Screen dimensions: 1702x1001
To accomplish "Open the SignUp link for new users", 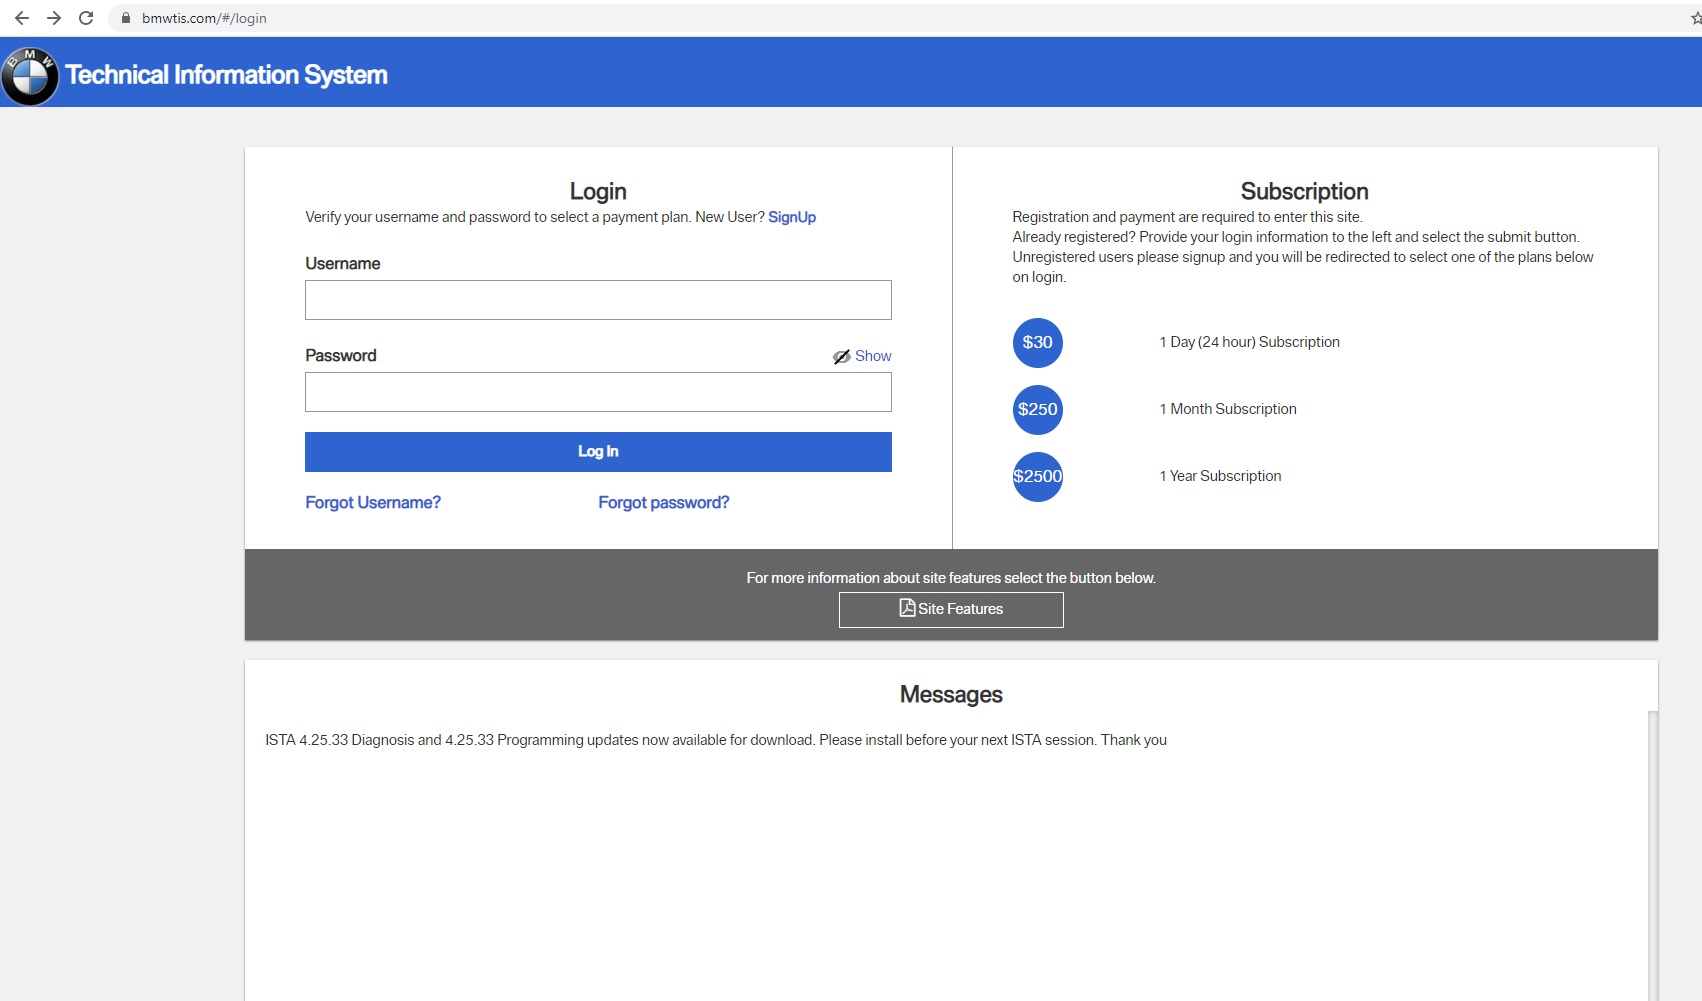I will tap(792, 217).
